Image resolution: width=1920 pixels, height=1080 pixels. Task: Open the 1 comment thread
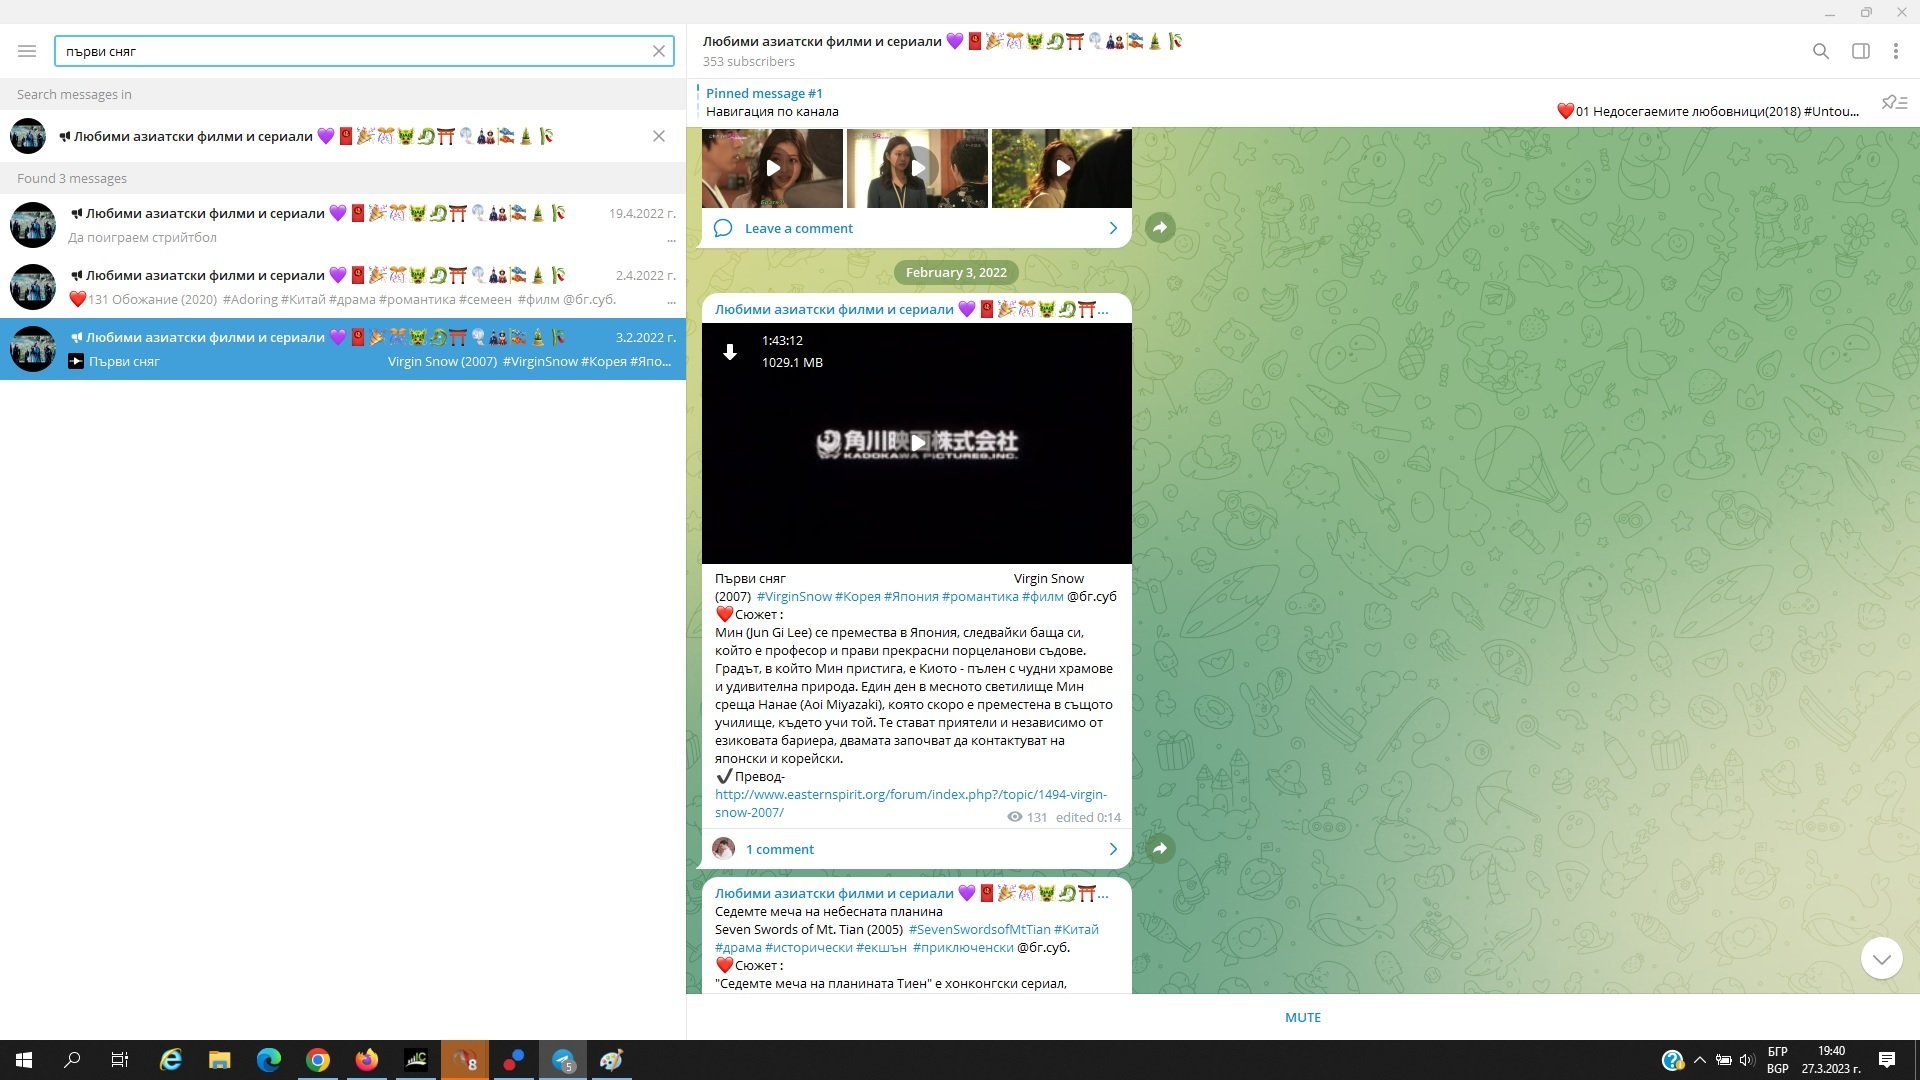(x=780, y=849)
